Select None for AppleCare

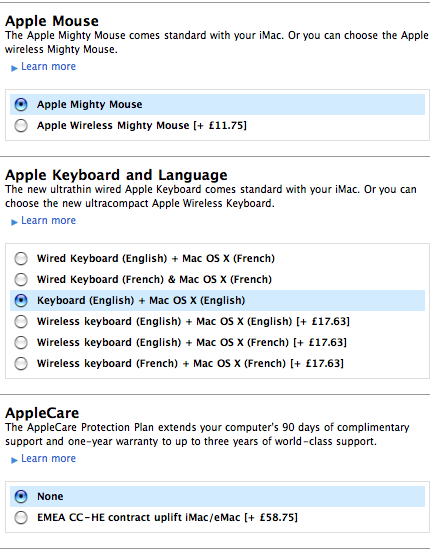click(21, 496)
